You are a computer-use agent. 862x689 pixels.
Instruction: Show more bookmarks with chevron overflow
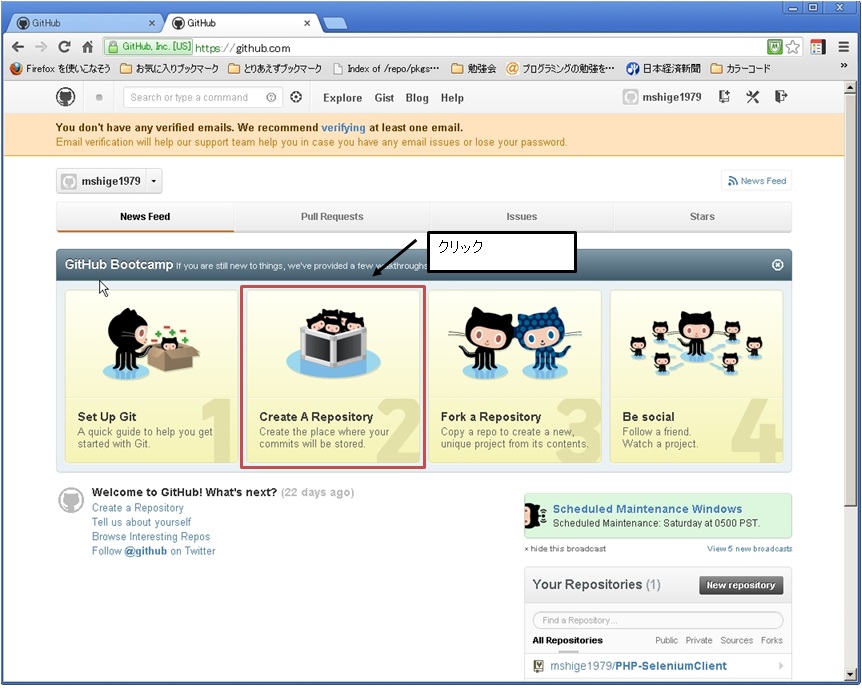point(844,66)
